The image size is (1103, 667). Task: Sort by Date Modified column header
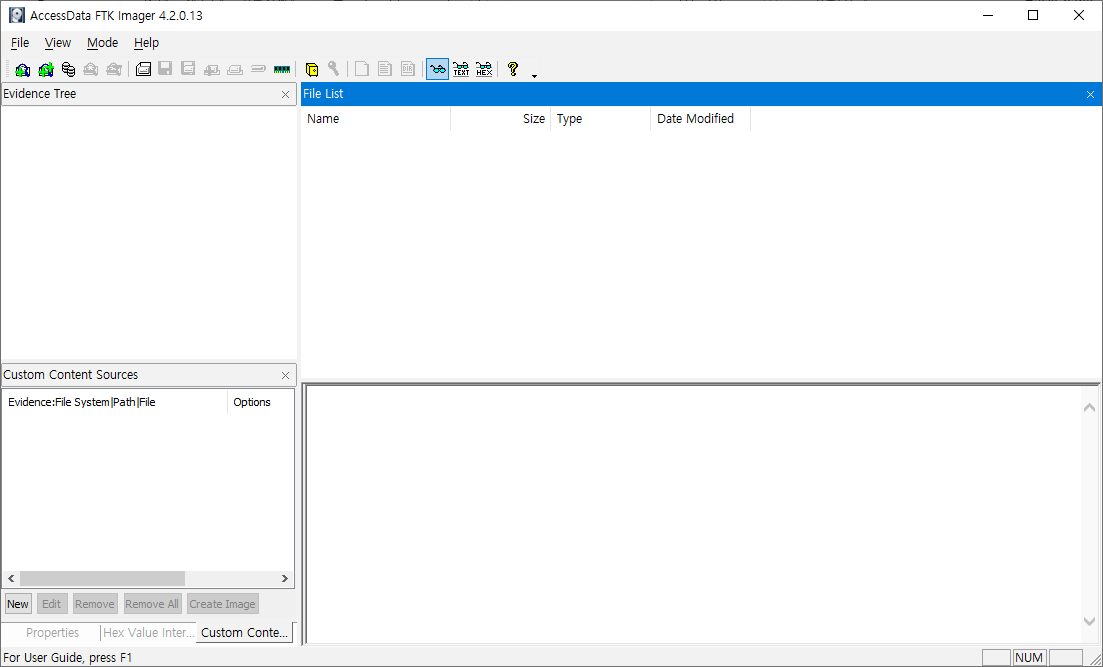click(x=701, y=119)
